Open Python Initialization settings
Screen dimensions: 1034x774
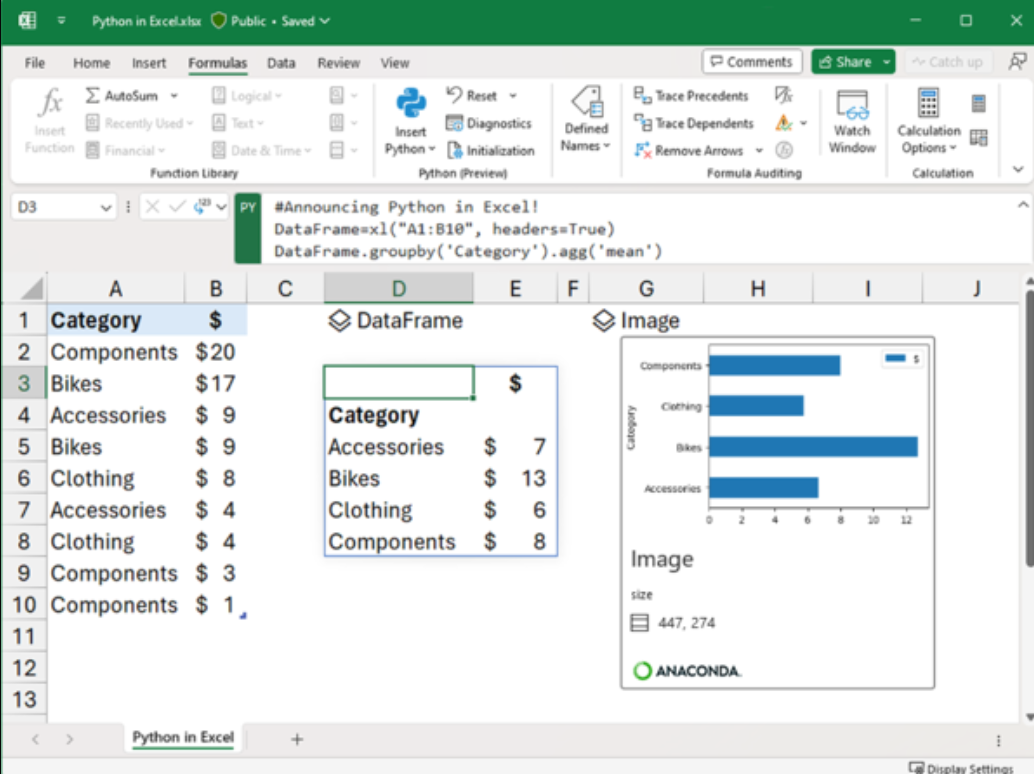491,151
